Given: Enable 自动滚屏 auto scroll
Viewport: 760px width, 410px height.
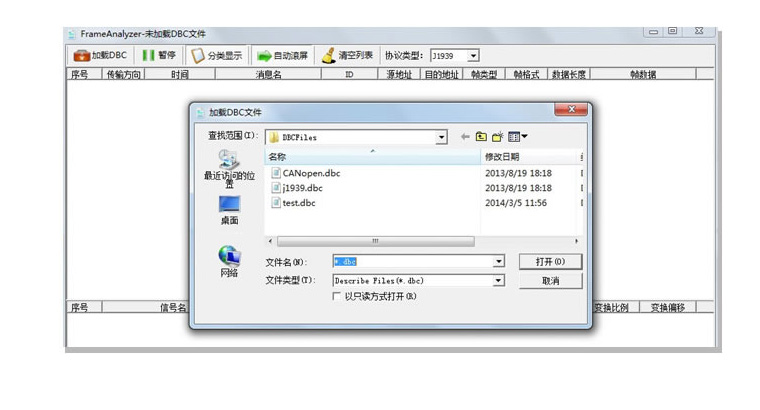Looking at the screenshot, I should 282,56.
